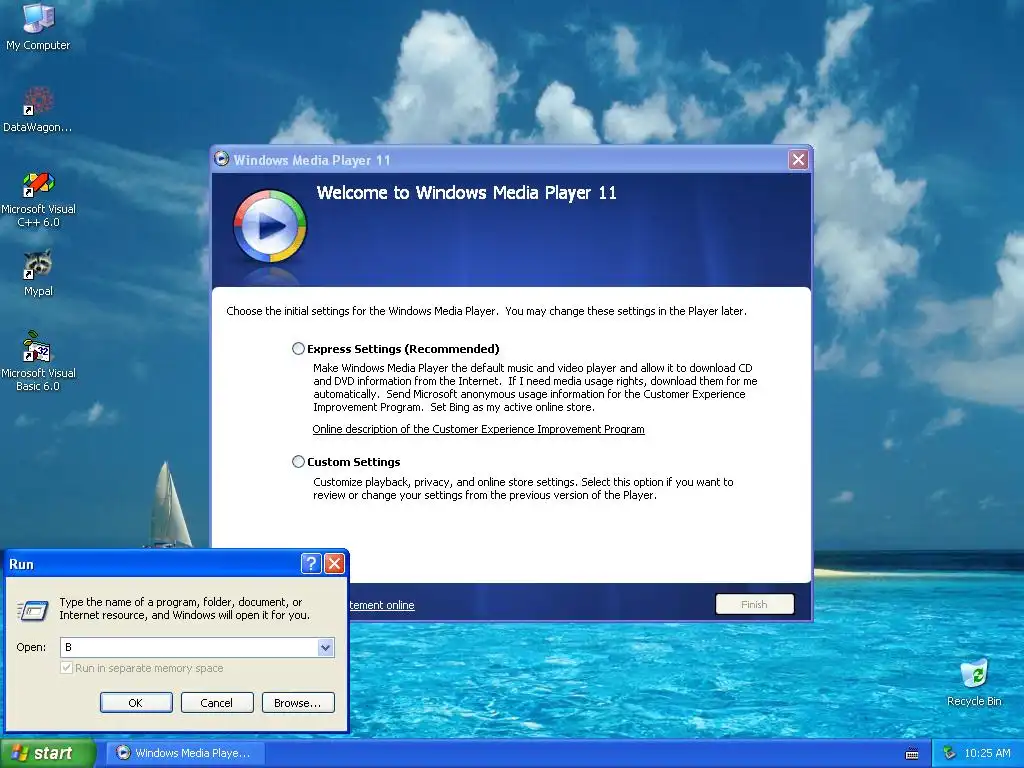Cancel the Run dialog

tap(217, 703)
